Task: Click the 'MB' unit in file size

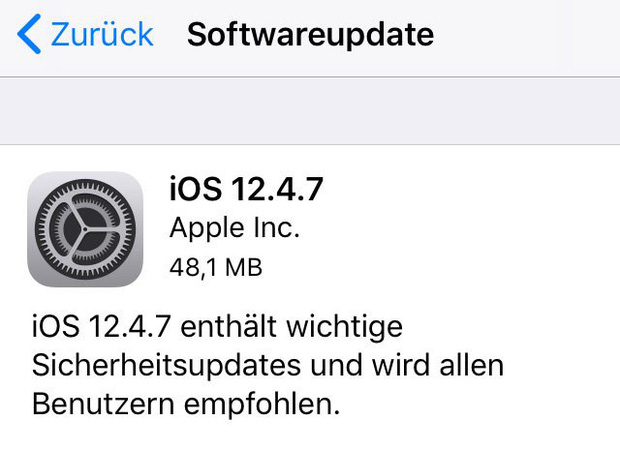Action: pos(244,267)
